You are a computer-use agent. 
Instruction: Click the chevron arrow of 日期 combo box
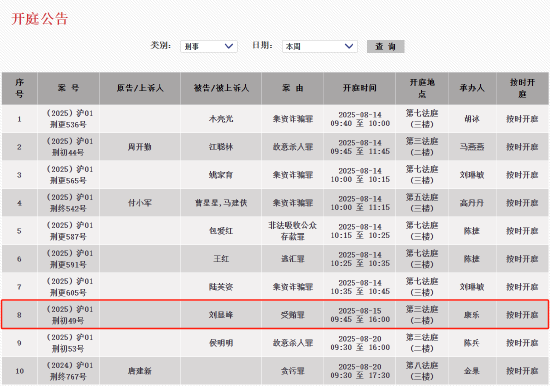click(349, 46)
